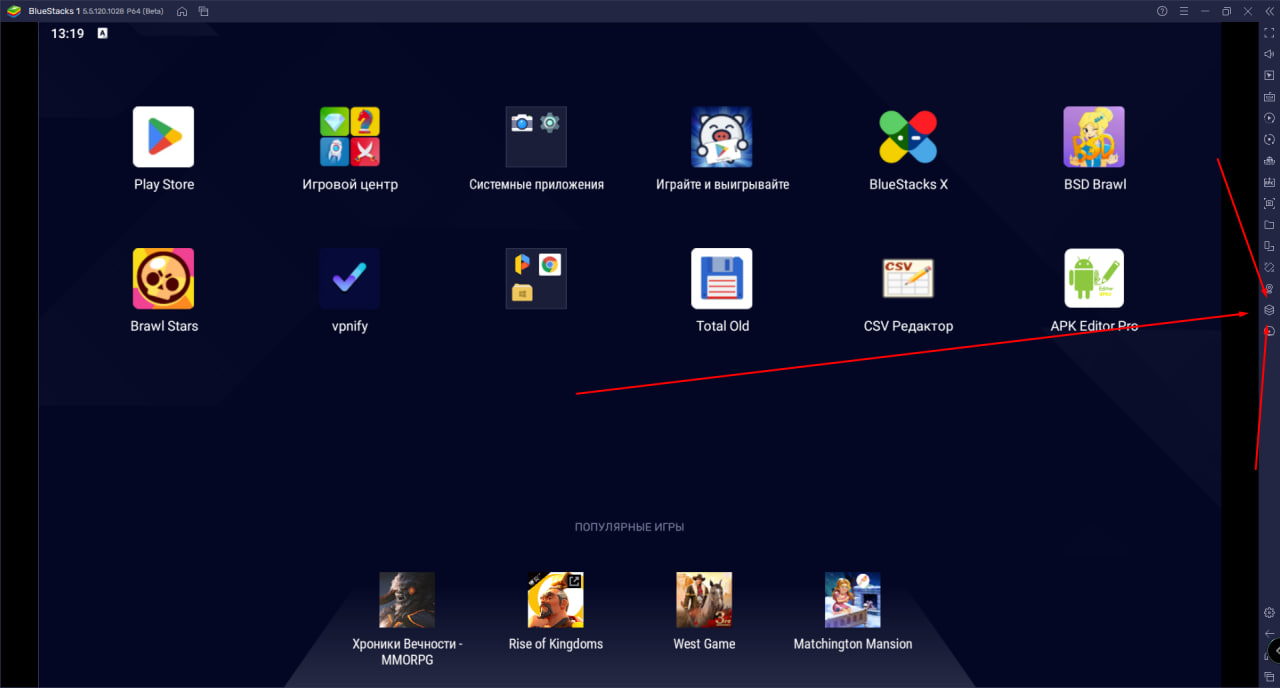1280x688 pixels.
Task: Click the 13:19 clock text
Action: 67,33
